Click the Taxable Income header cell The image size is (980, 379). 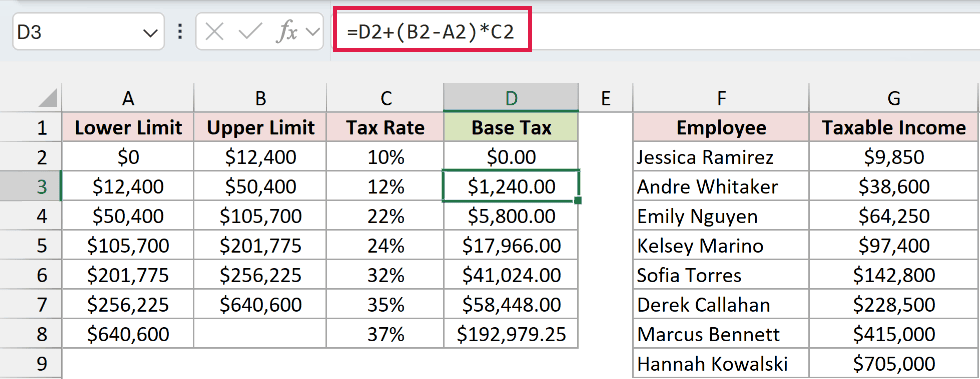pos(894,128)
